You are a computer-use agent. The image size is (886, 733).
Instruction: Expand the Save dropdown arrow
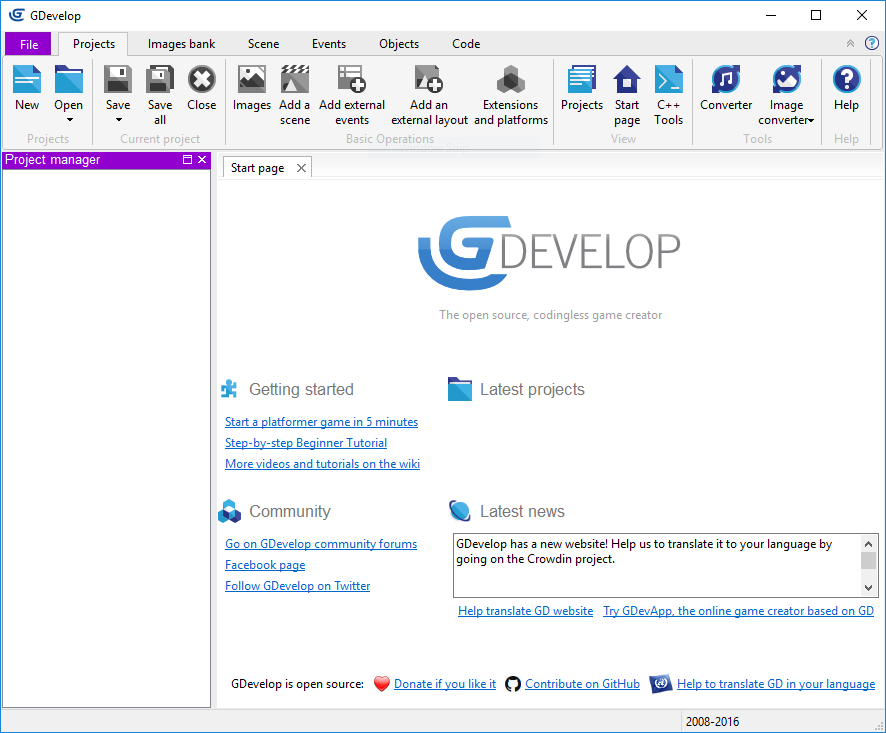tap(118, 121)
